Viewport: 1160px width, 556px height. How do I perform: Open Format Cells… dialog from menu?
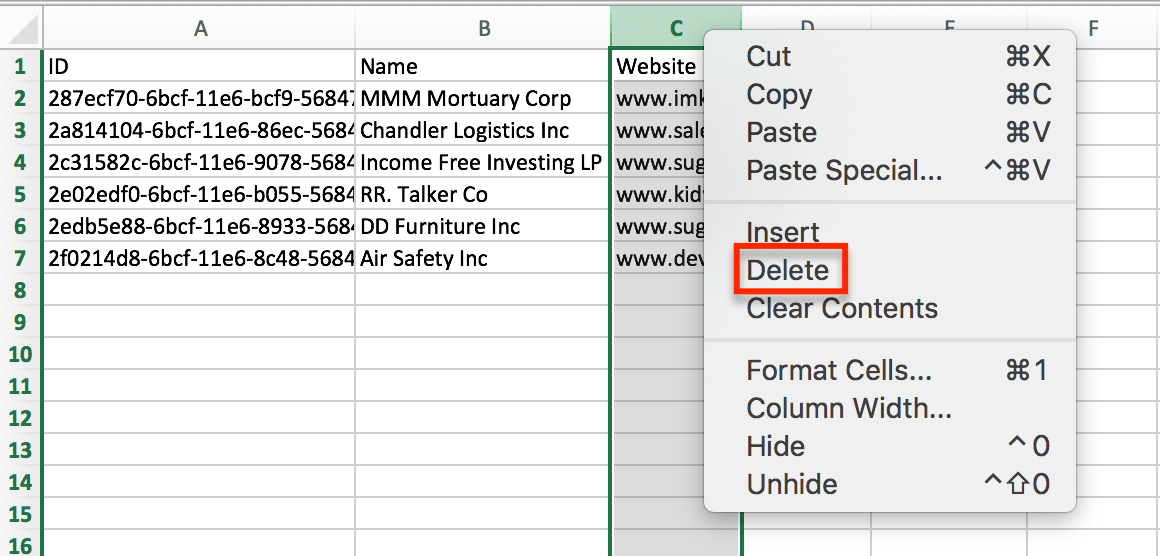(x=889, y=370)
